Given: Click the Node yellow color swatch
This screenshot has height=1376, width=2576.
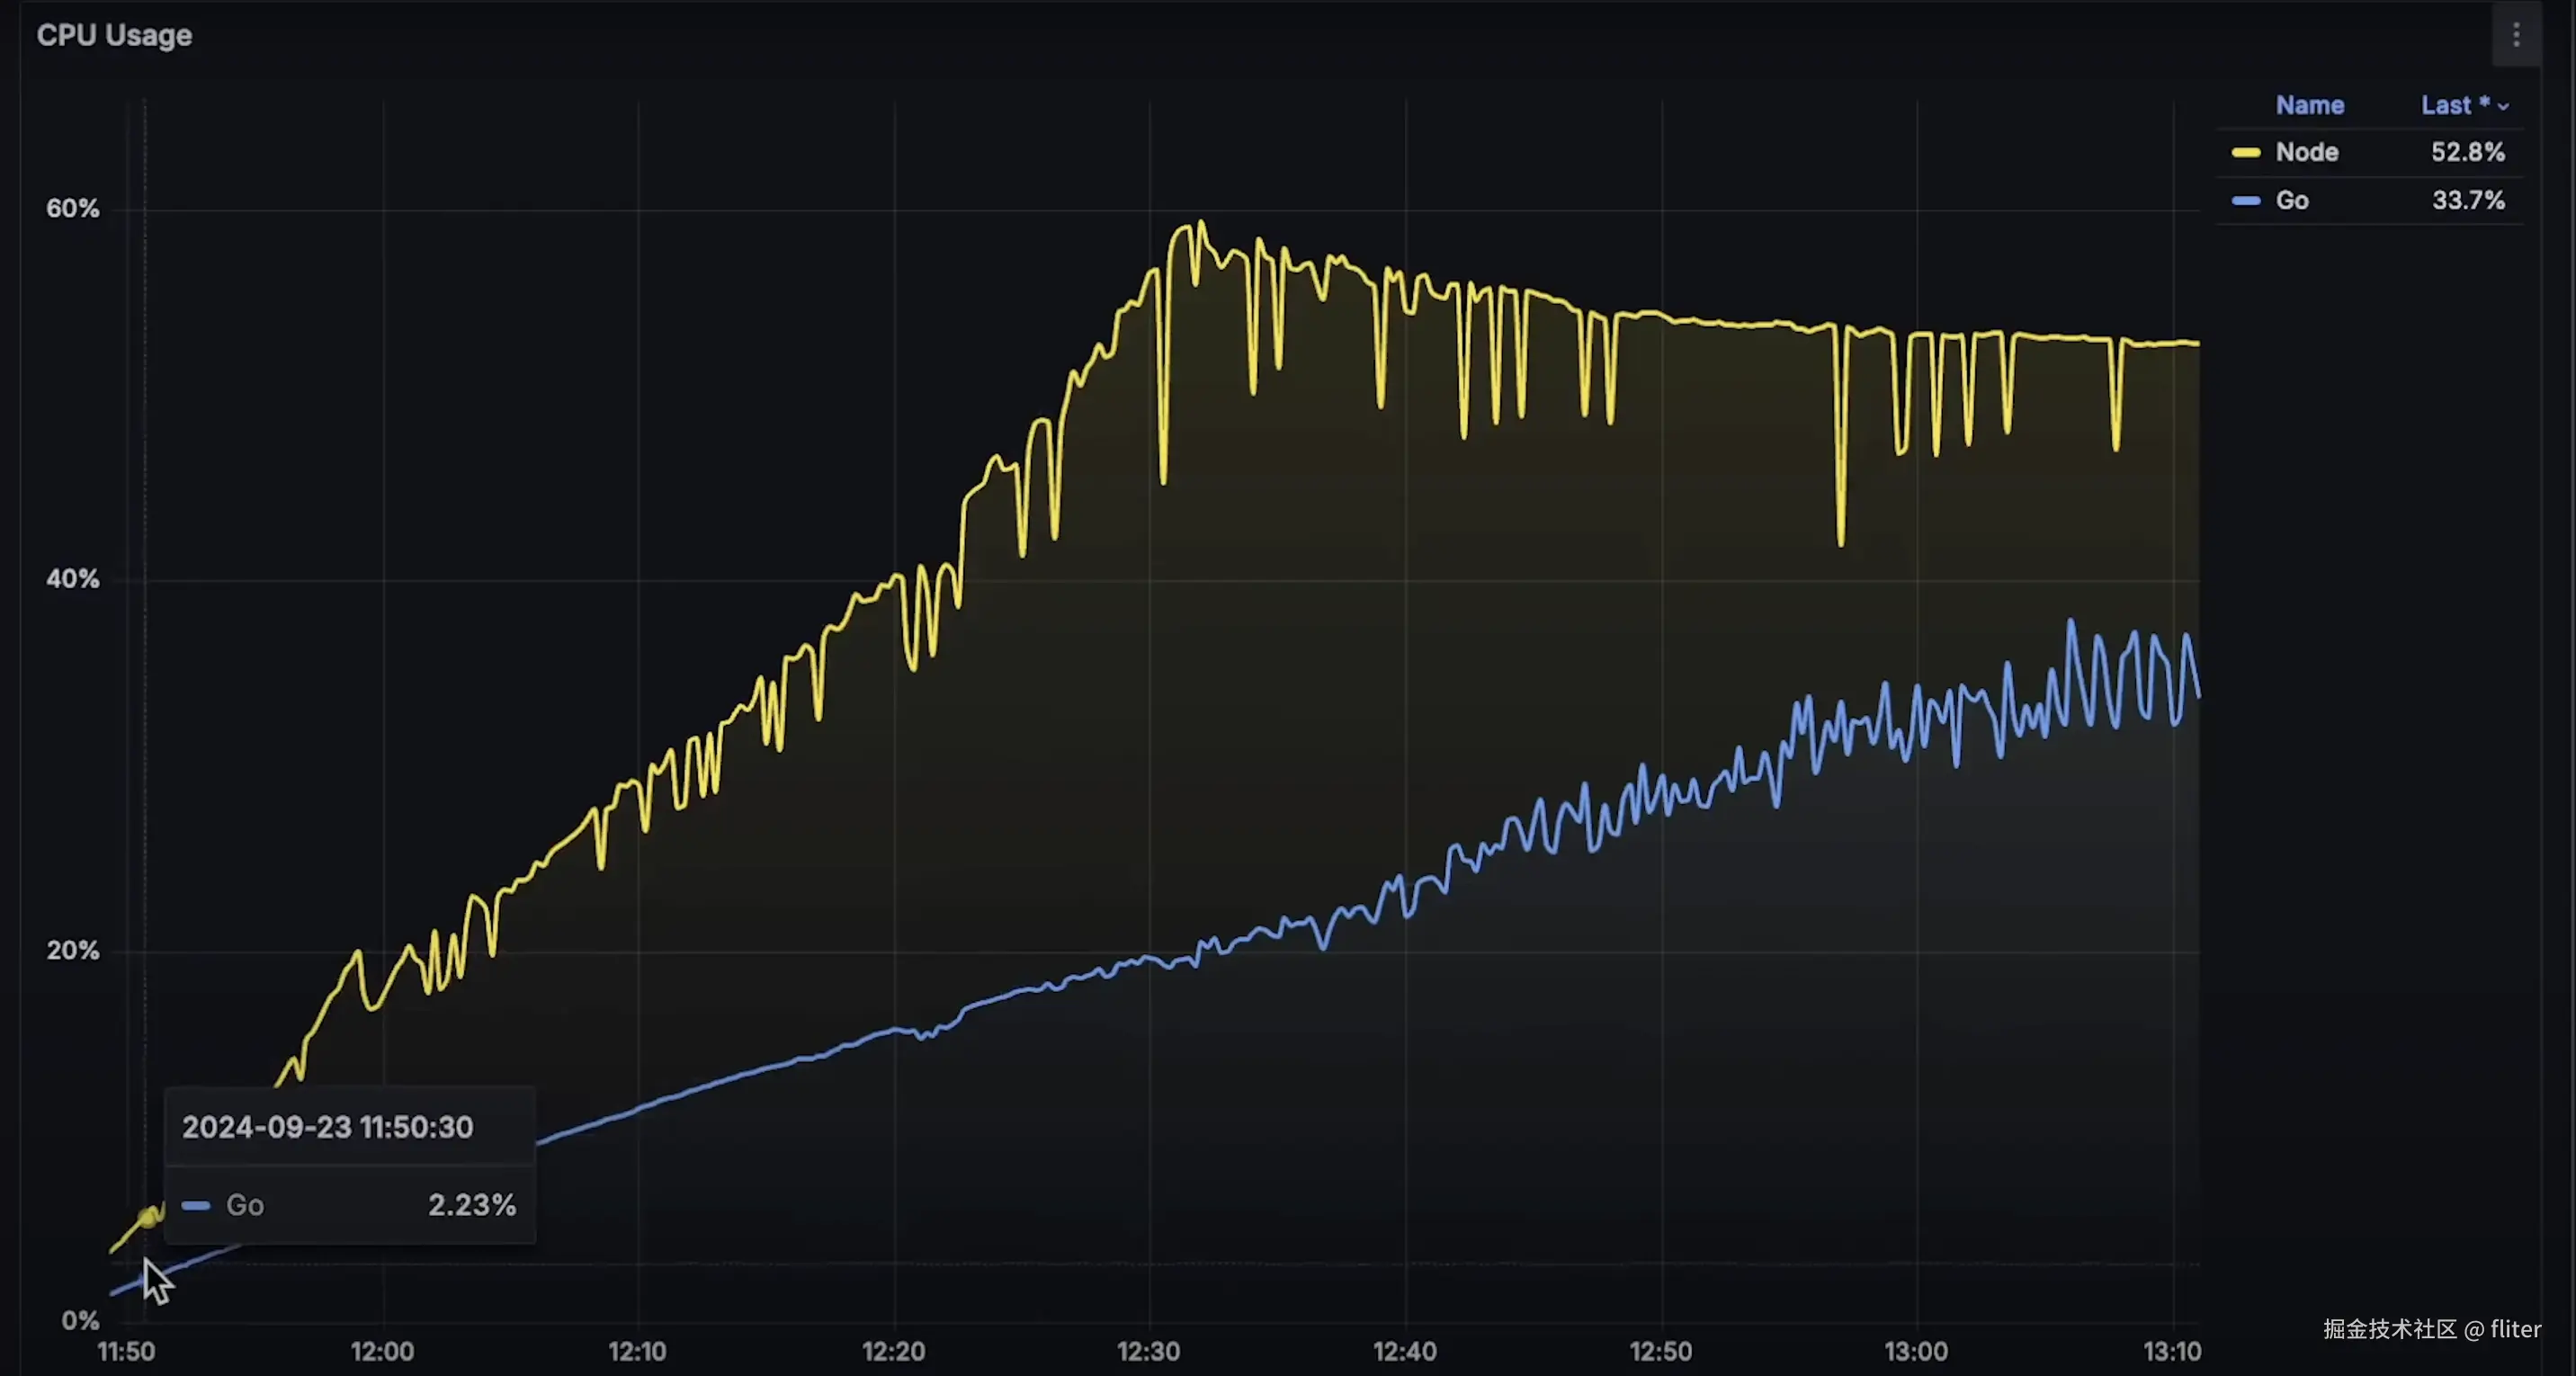Looking at the screenshot, I should [x=2245, y=153].
